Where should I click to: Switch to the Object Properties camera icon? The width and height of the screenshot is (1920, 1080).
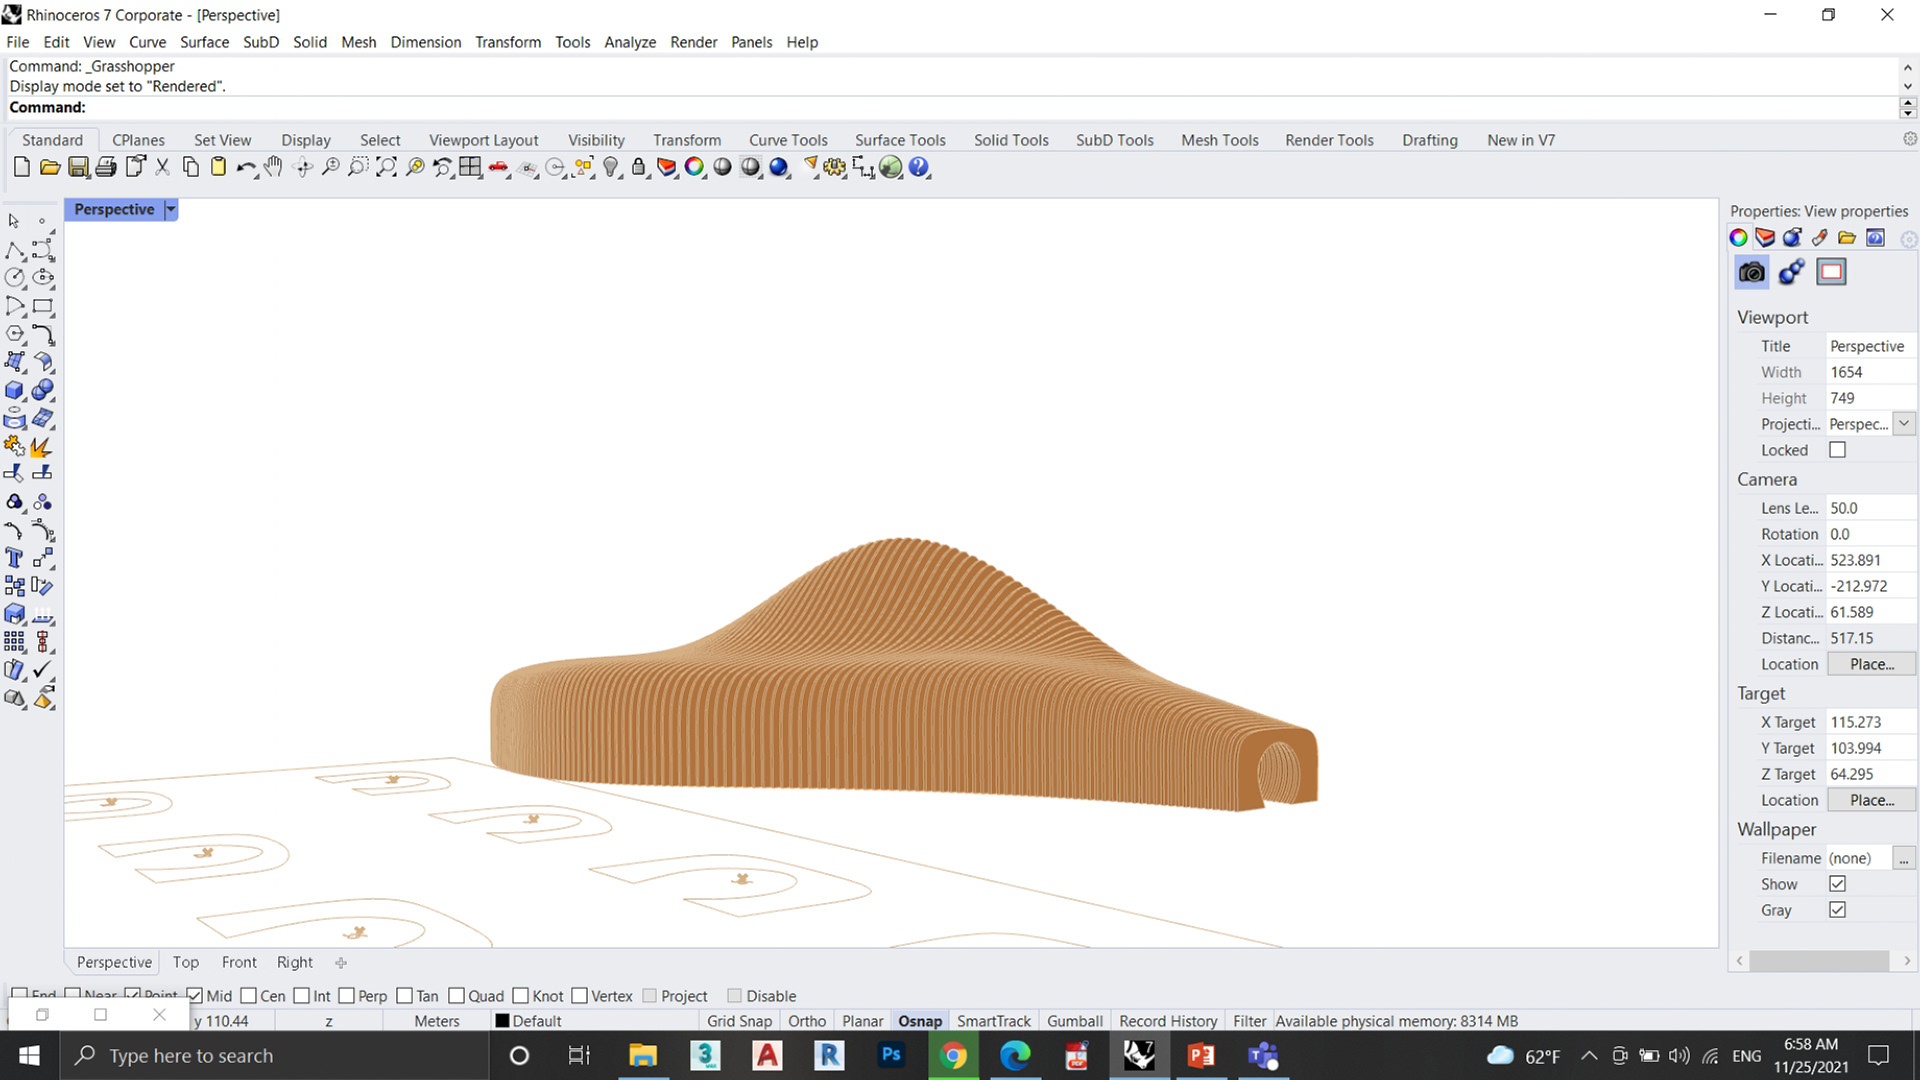(x=1751, y=271)
